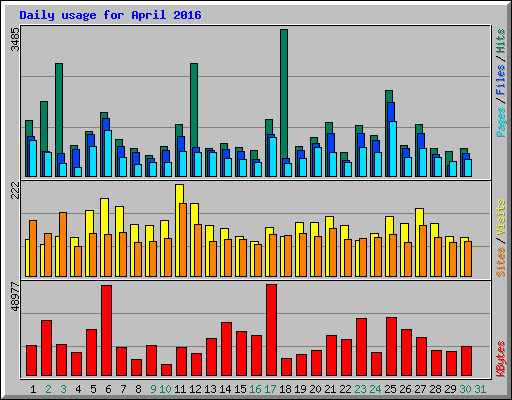
Task: Click the 48977 KBytes axis value
Action: [15, 296]
